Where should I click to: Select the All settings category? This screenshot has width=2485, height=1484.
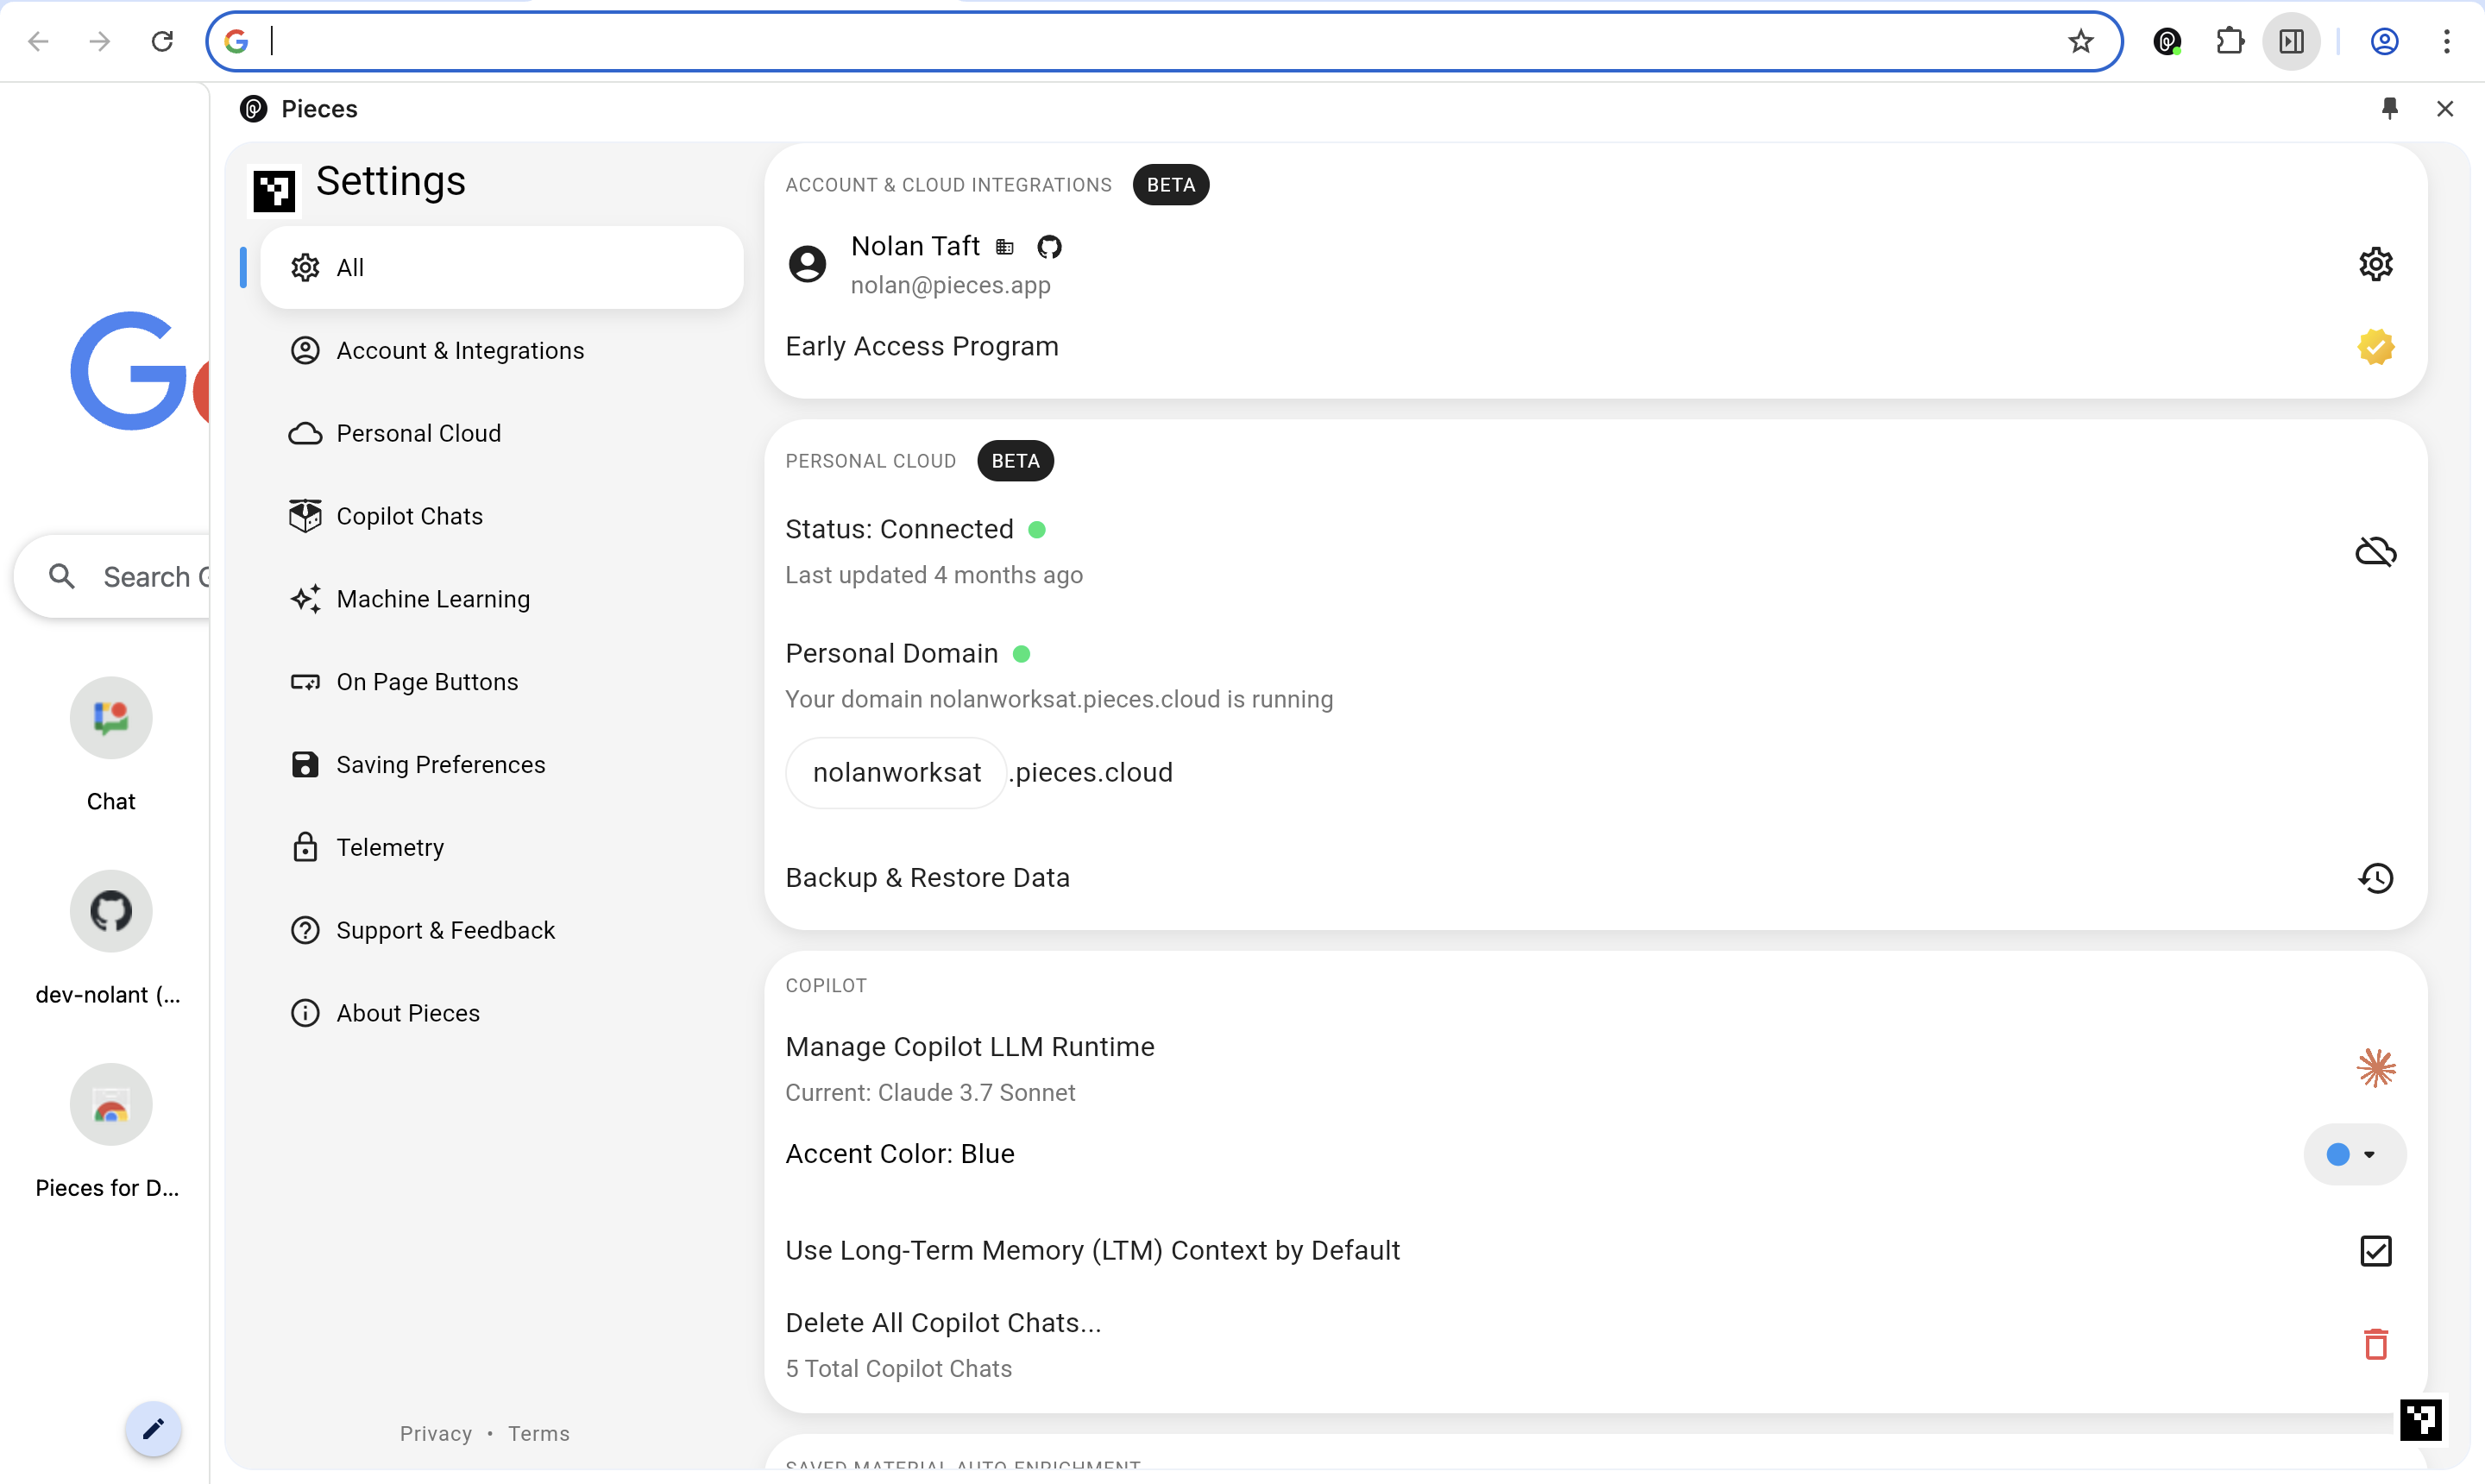tap(502, 267)
